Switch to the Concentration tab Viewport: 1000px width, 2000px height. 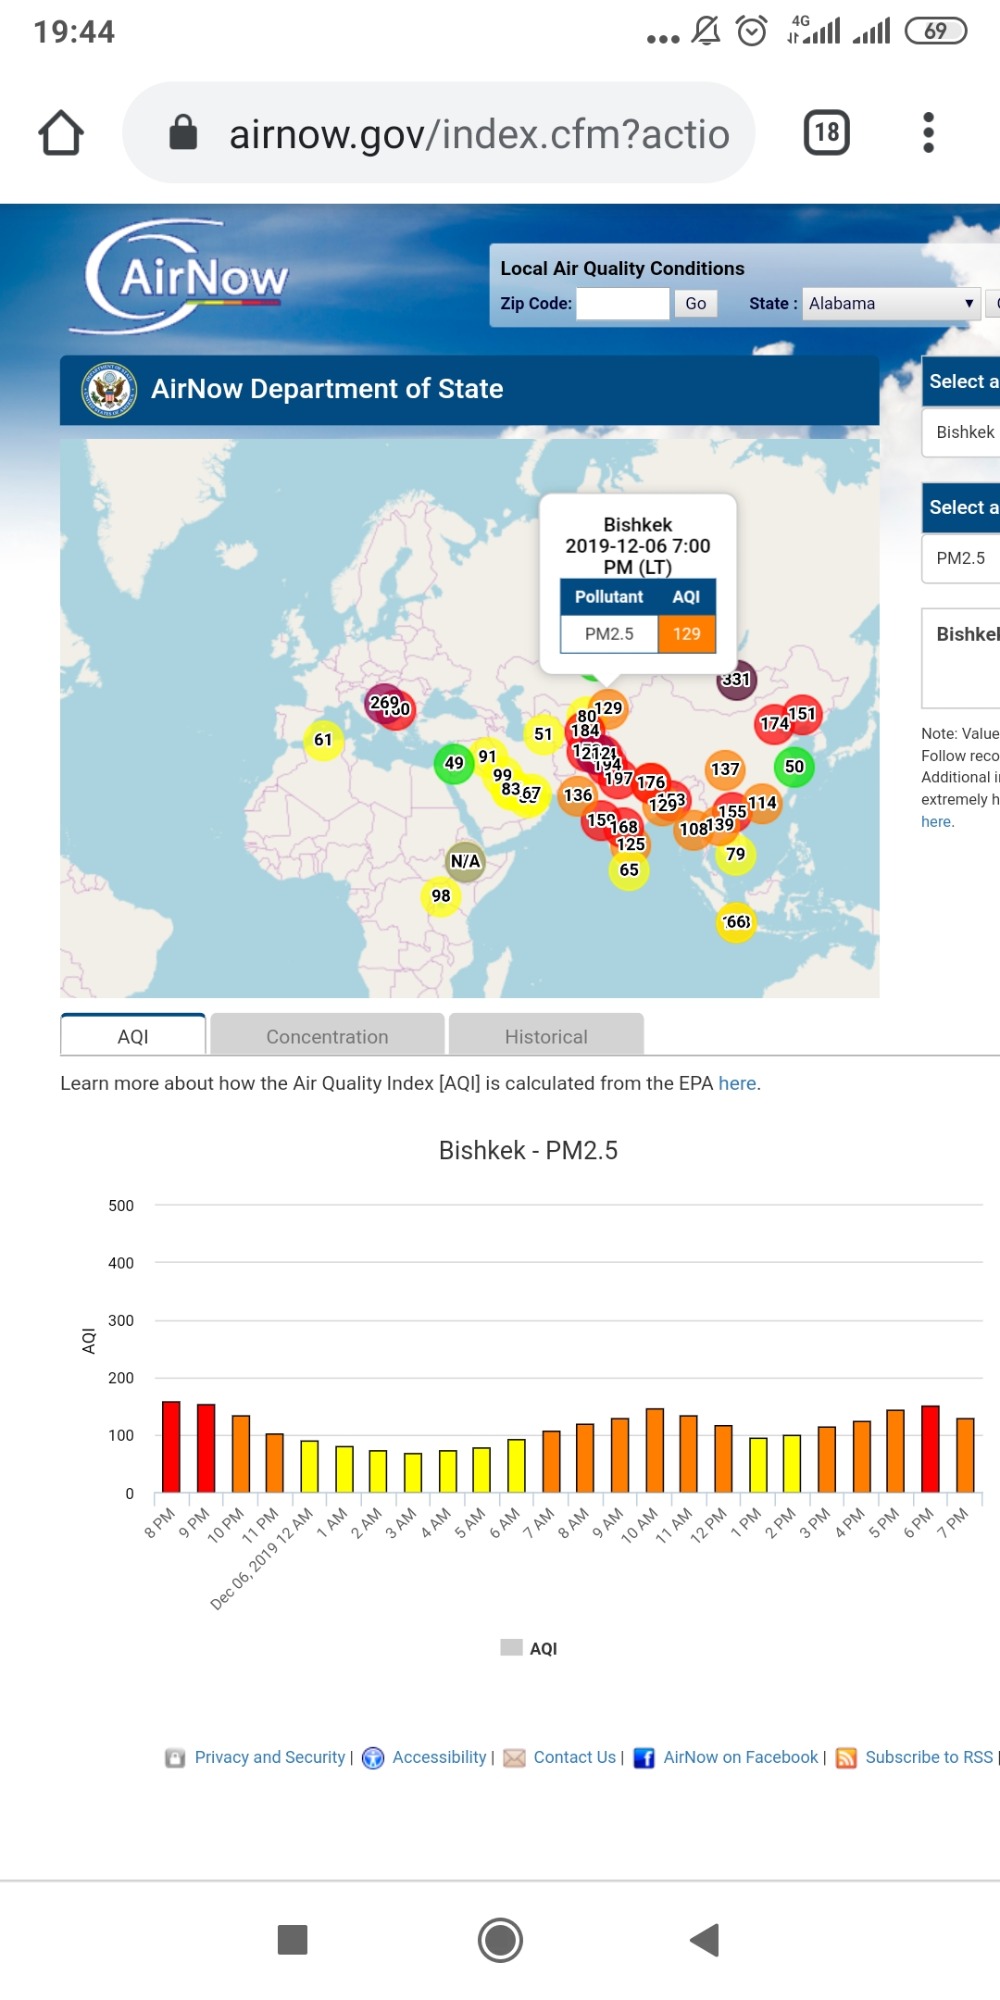[327, 1036]
